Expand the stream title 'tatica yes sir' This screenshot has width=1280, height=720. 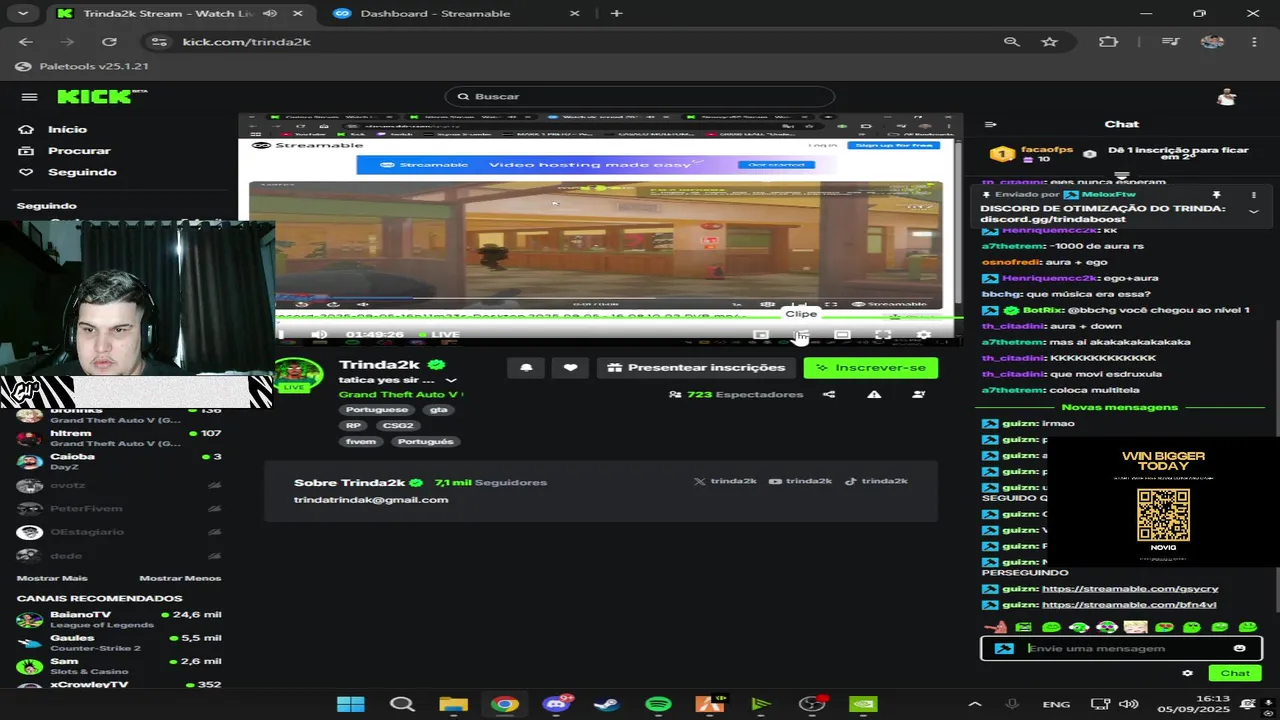[x=451, y=381]
